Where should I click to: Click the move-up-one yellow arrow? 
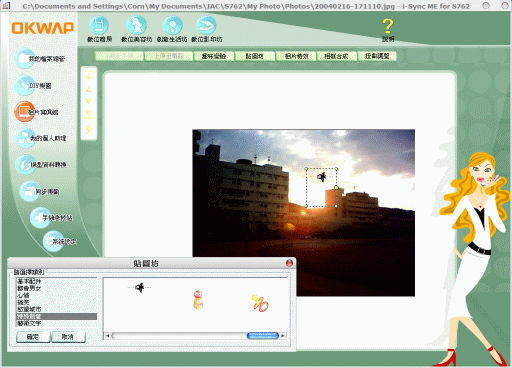click(x=88, y=89)
